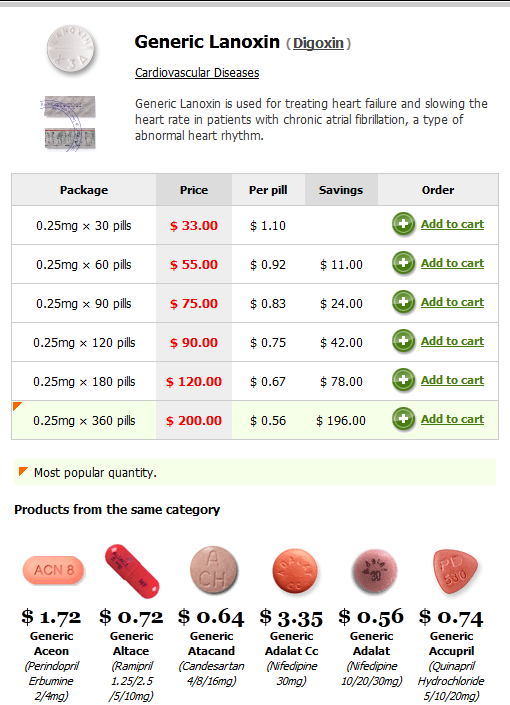Image resolution: width=510 pixels, height=705 pixels.
Task: Click green plus icon for 180 pills
Action: [x=403, y=380]
